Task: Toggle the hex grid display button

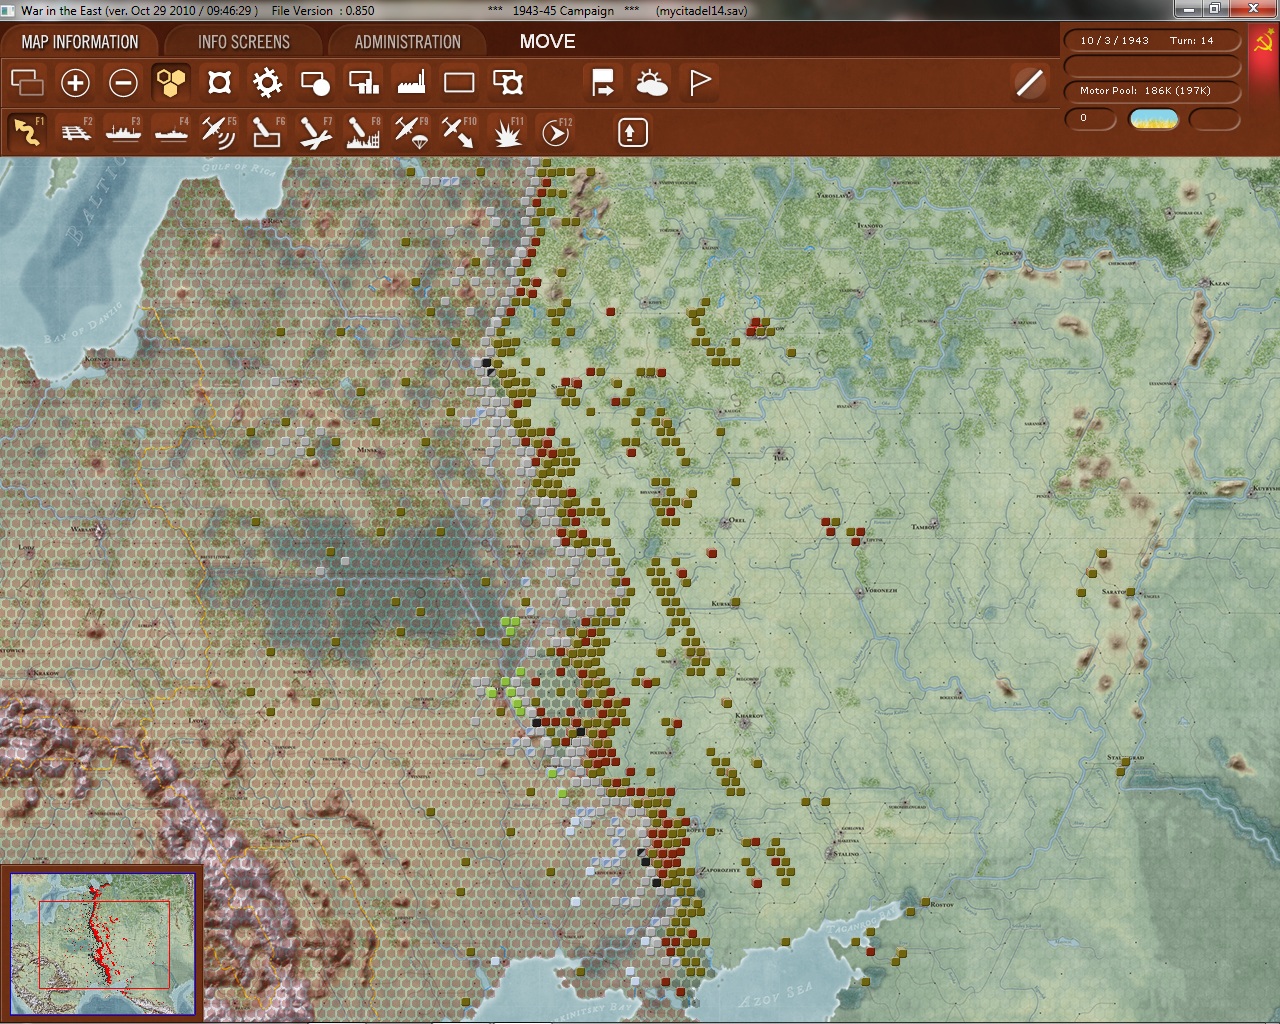Action: point(171,83)
